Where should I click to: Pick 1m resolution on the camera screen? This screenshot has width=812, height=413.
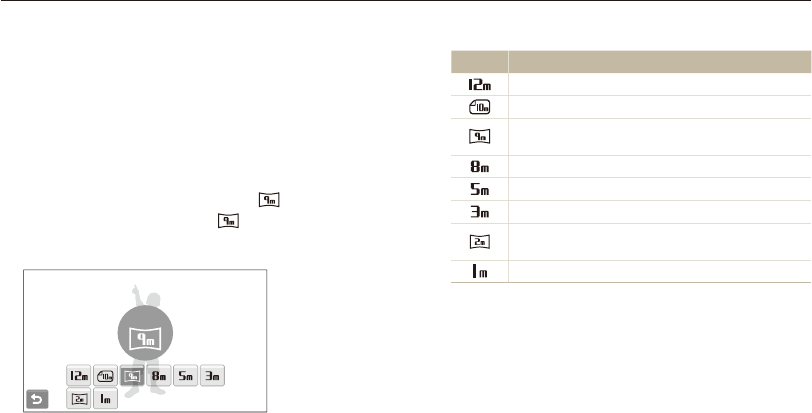[x=104, y=399]
